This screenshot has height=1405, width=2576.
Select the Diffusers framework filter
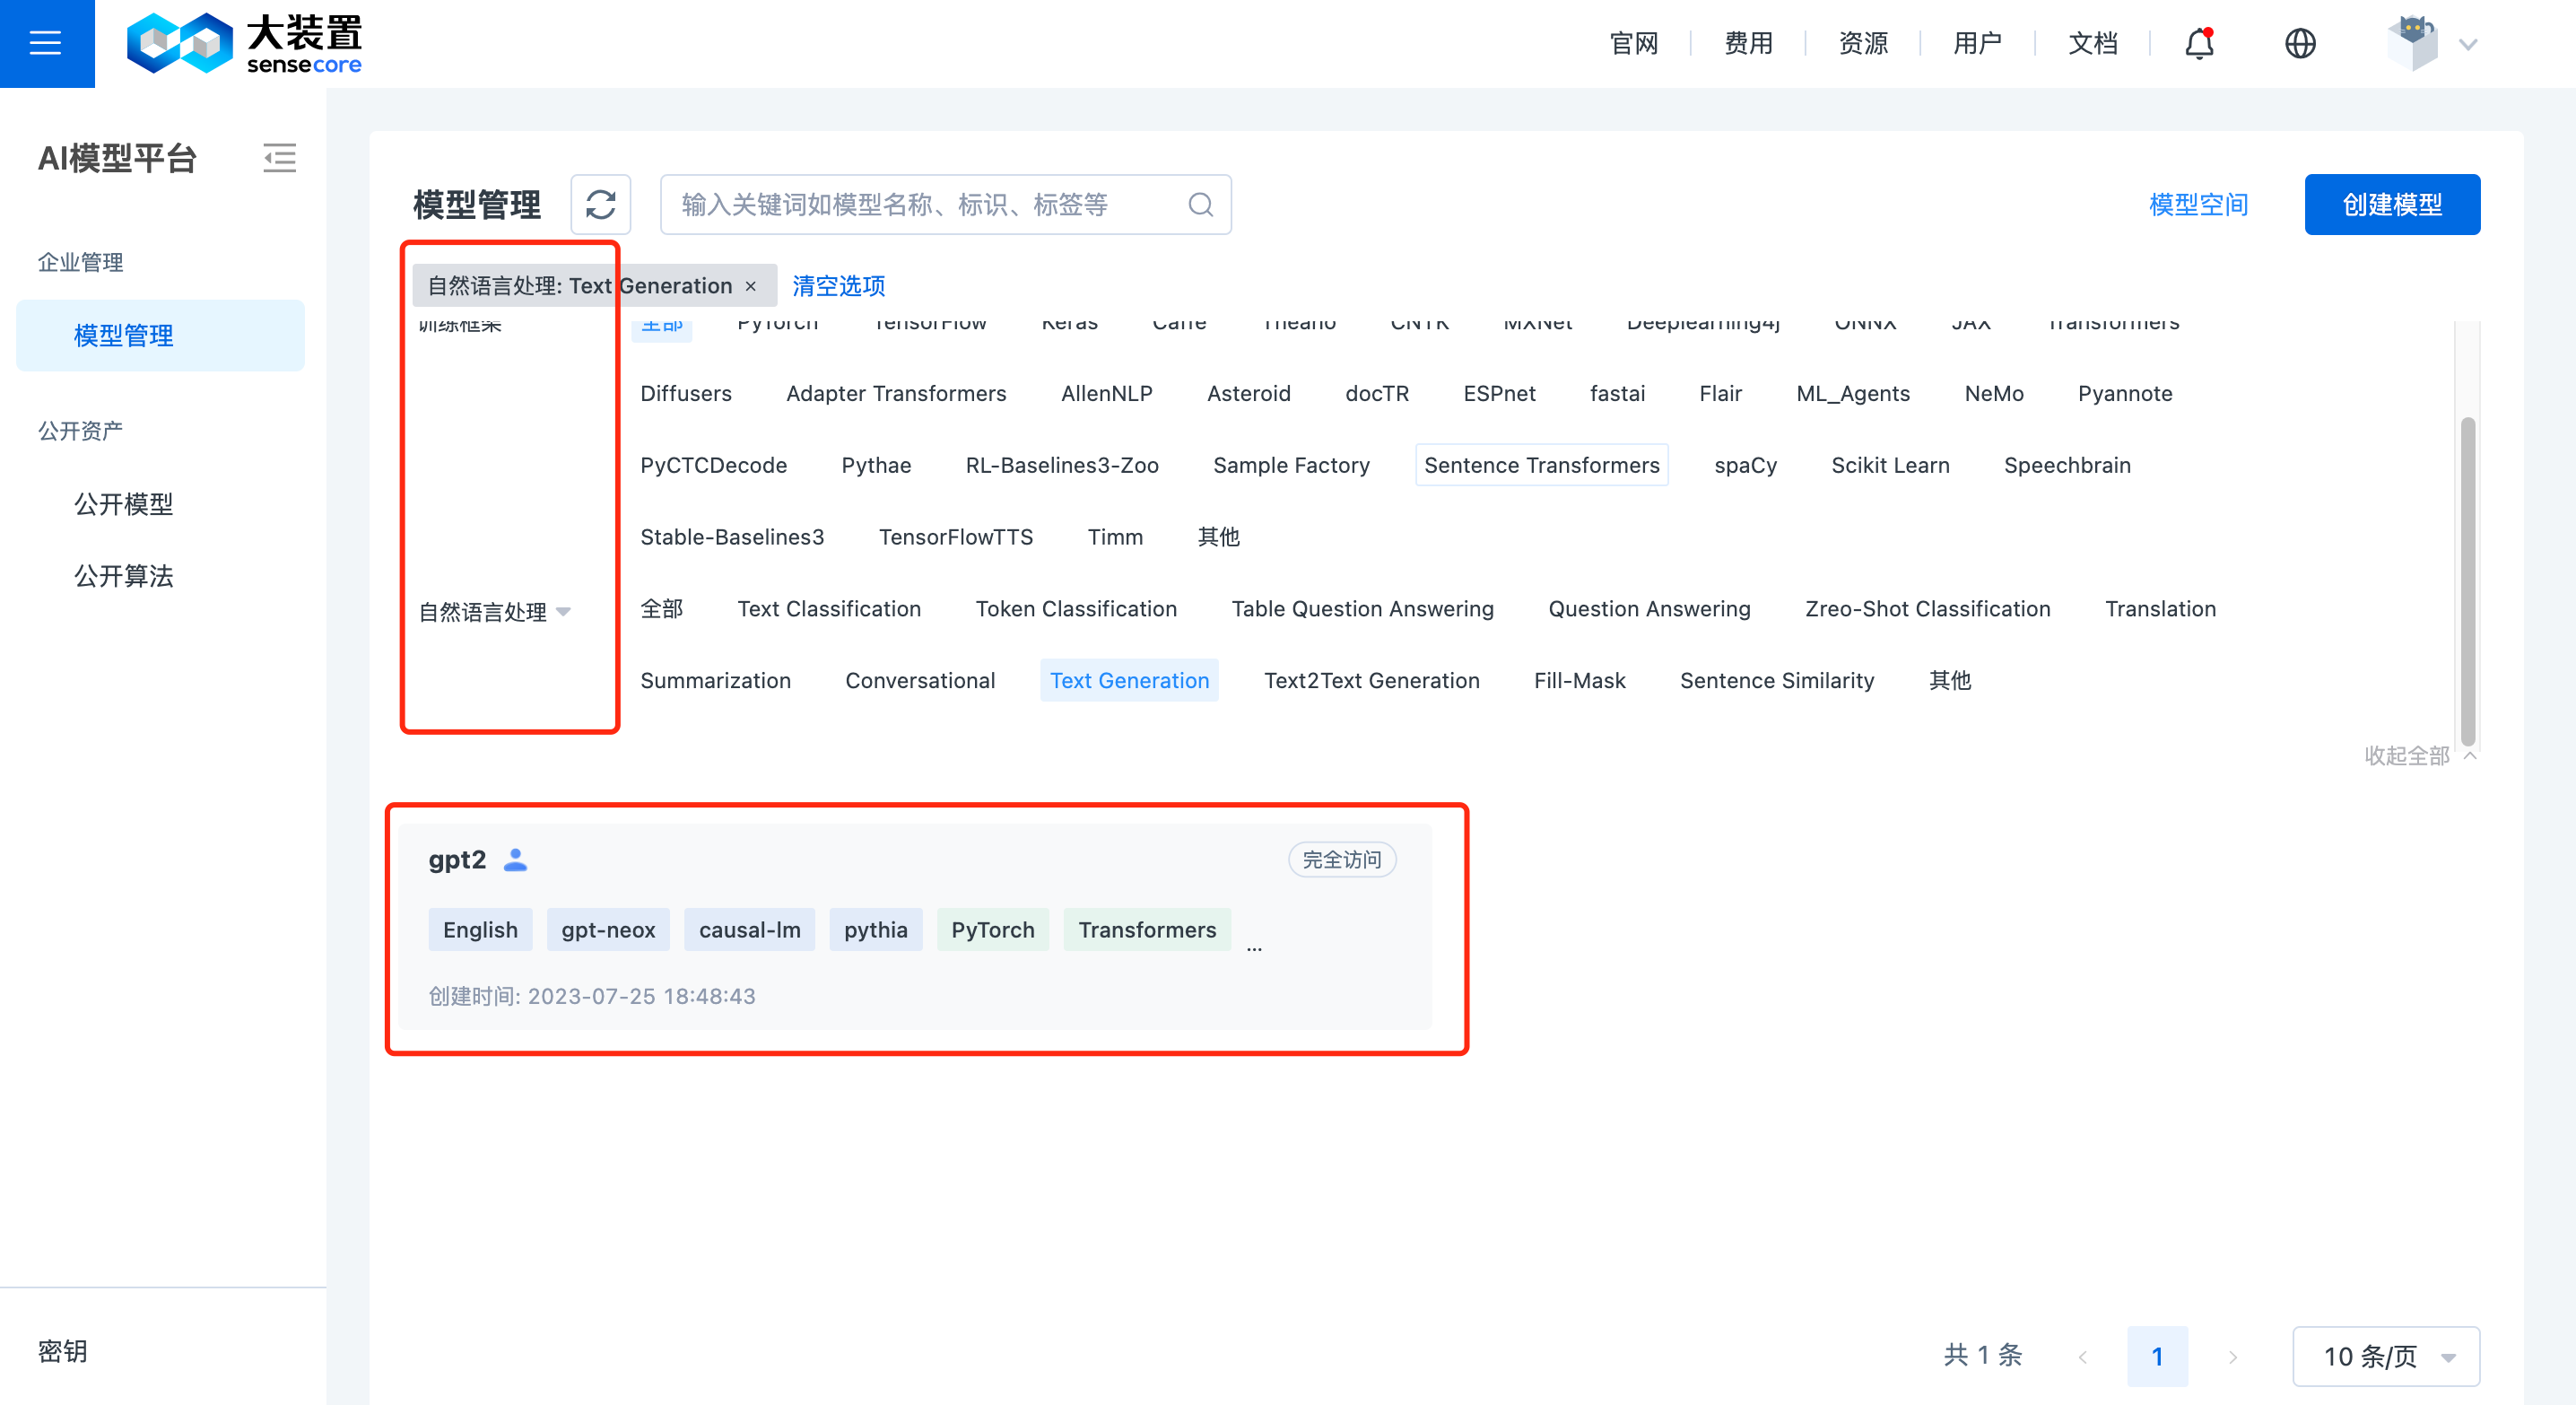686,394
